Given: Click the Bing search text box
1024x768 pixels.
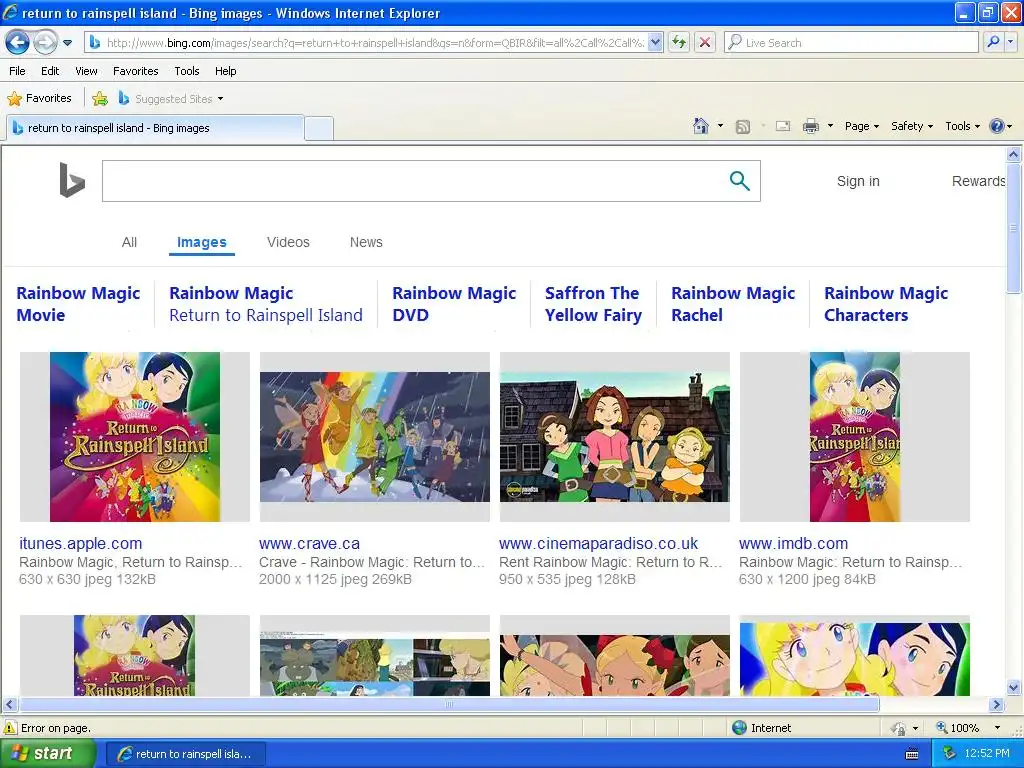Looking at the screenshot, I should 415,181.
